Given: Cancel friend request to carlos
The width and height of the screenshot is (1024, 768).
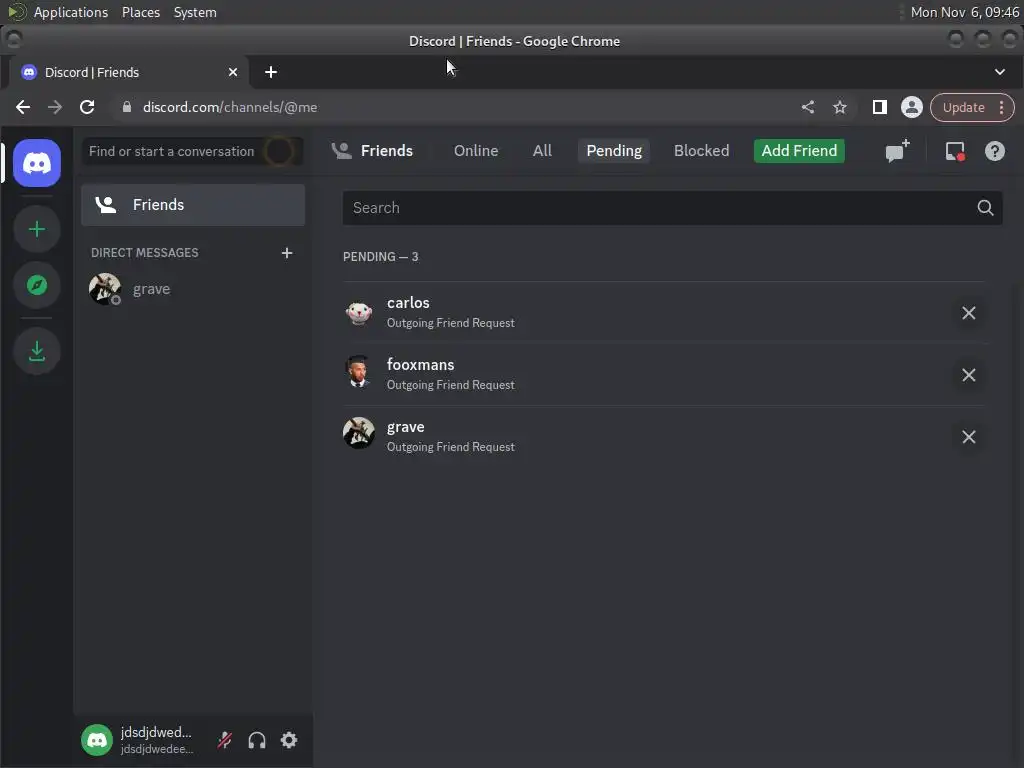Looking at the screenshot, I should (968, 313).
